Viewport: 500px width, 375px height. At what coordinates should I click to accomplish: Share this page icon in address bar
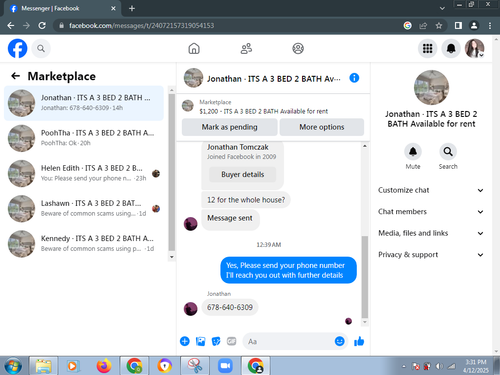pos(423,26)
